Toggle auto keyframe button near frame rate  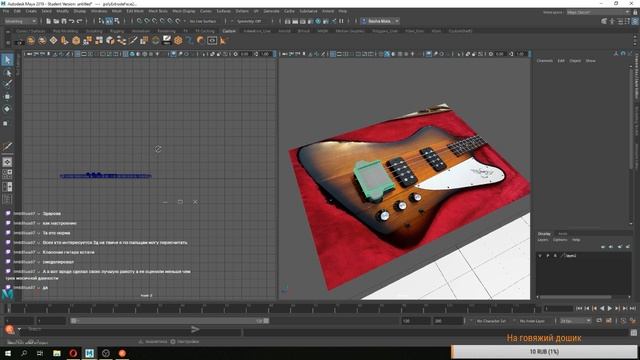[x=623, y=321]
